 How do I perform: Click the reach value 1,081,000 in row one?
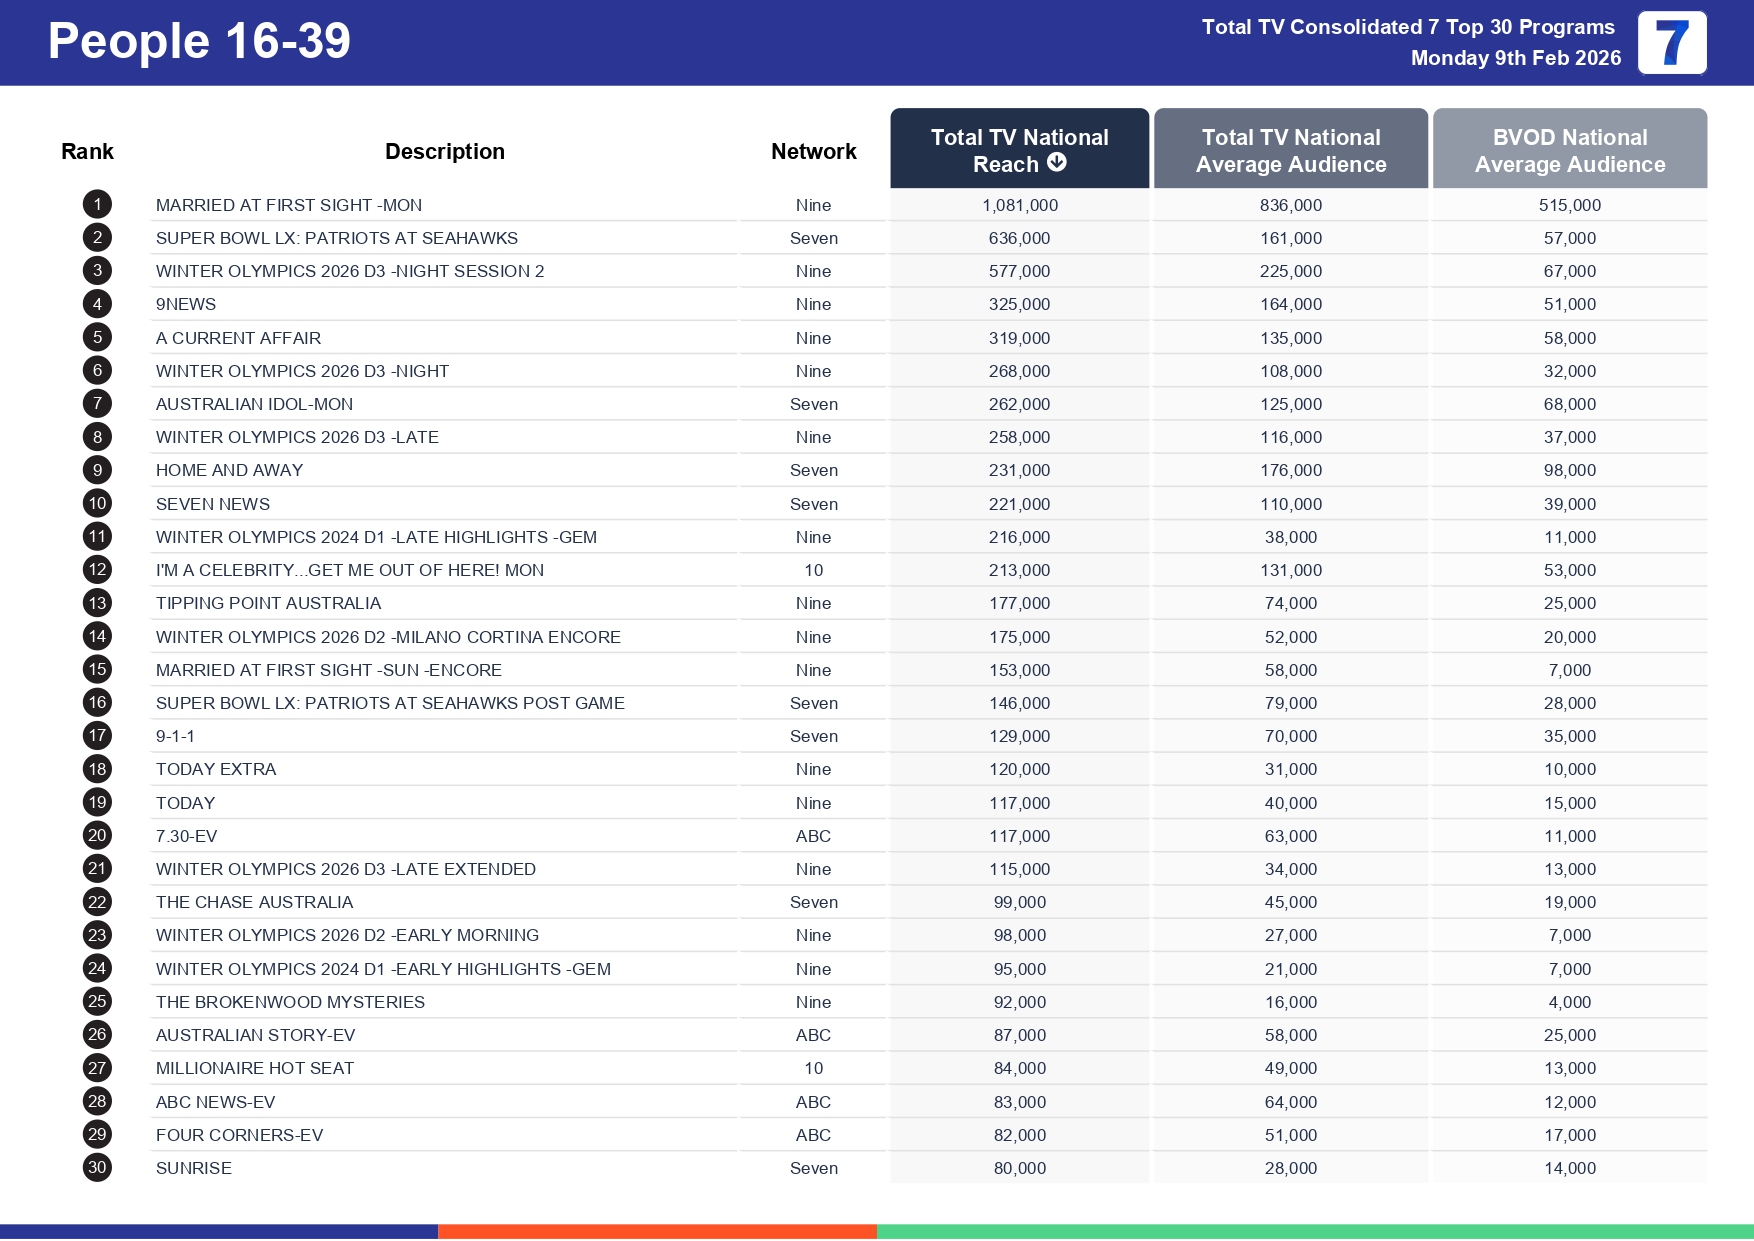(1019, 204)
